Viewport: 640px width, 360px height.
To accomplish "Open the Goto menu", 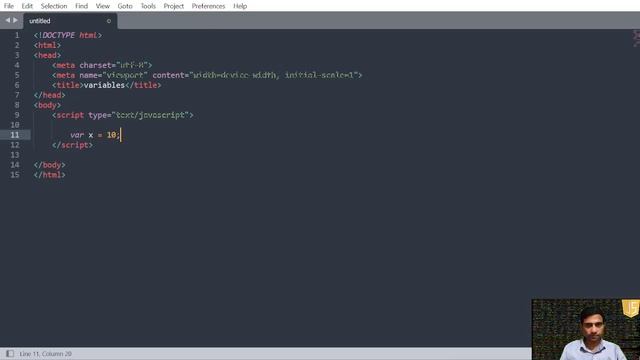I will [x=125, y=6].
